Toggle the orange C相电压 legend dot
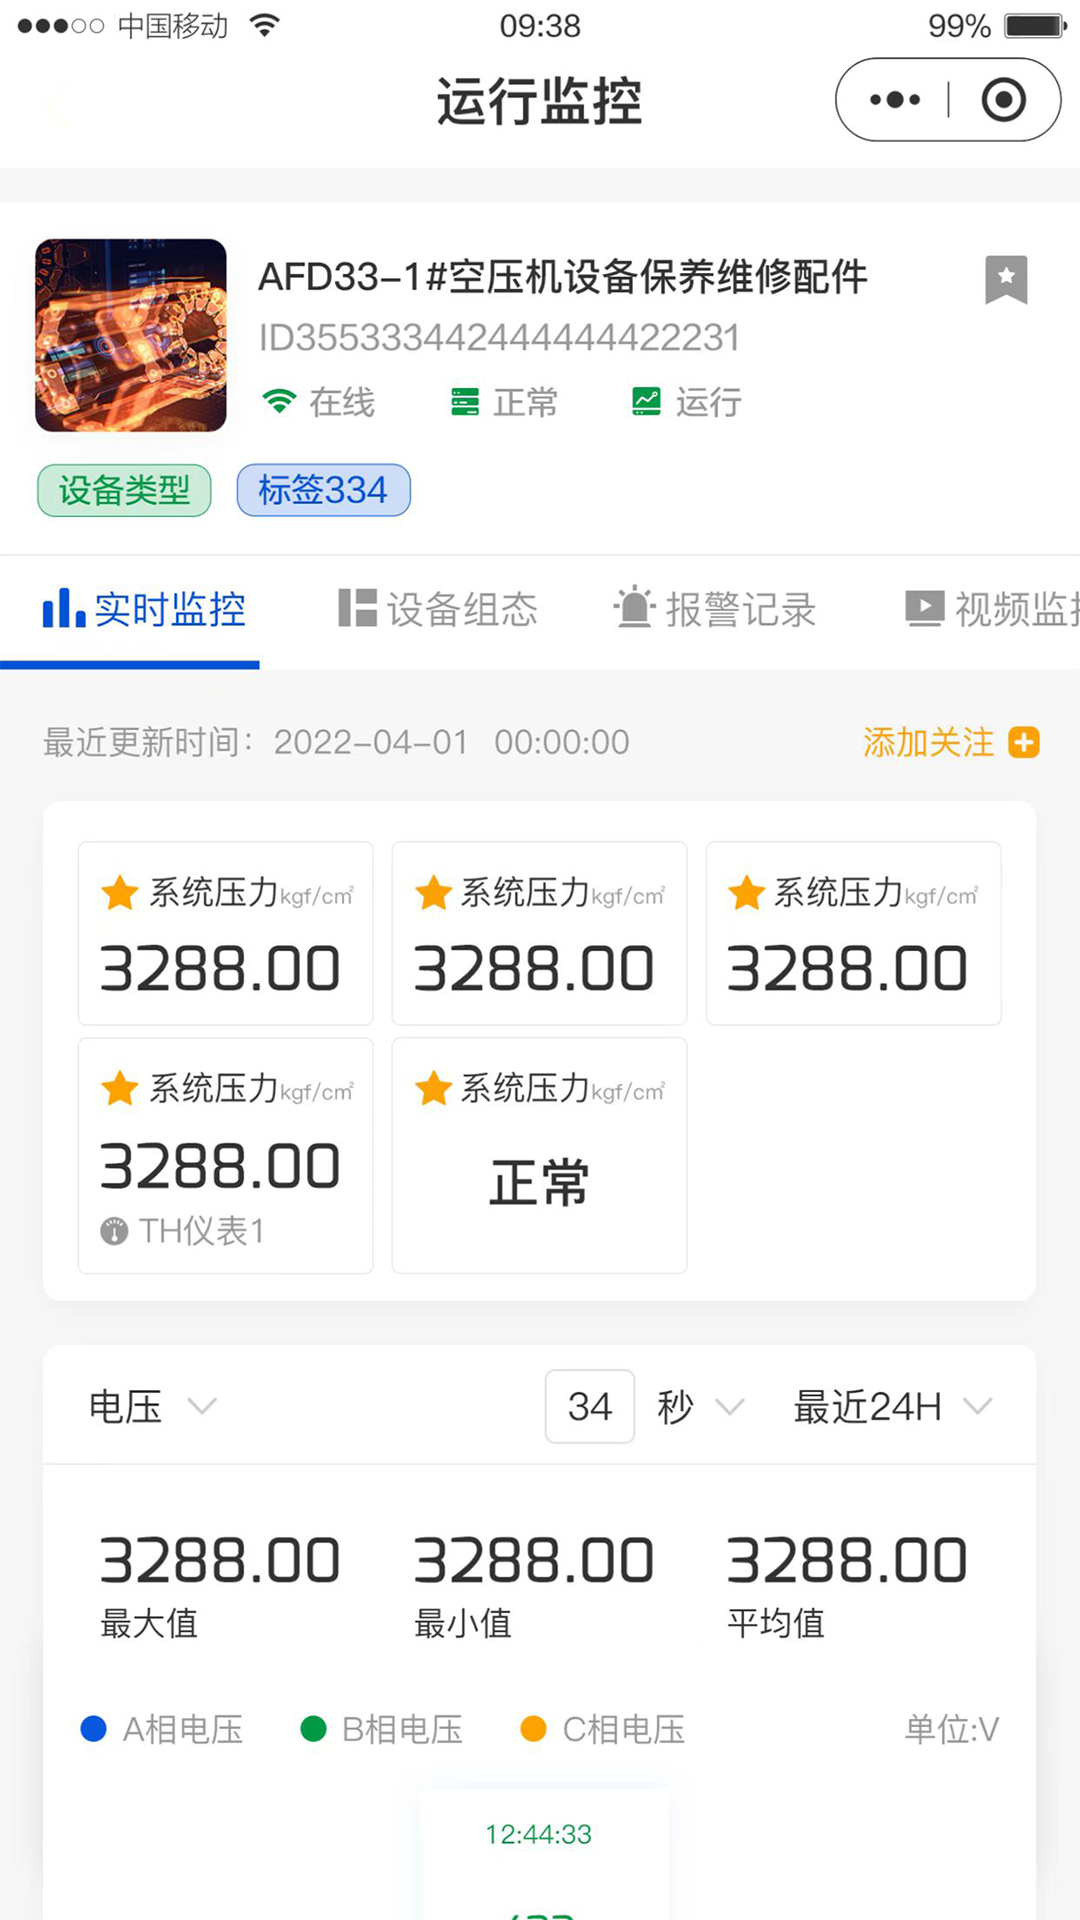 pyautogui.click(x=534, y=1729)
